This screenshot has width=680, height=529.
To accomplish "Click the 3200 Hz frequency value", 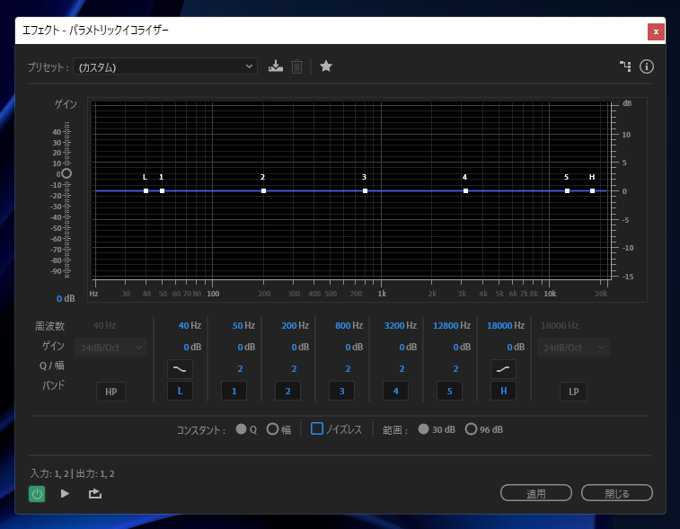I will pos(400,326).
